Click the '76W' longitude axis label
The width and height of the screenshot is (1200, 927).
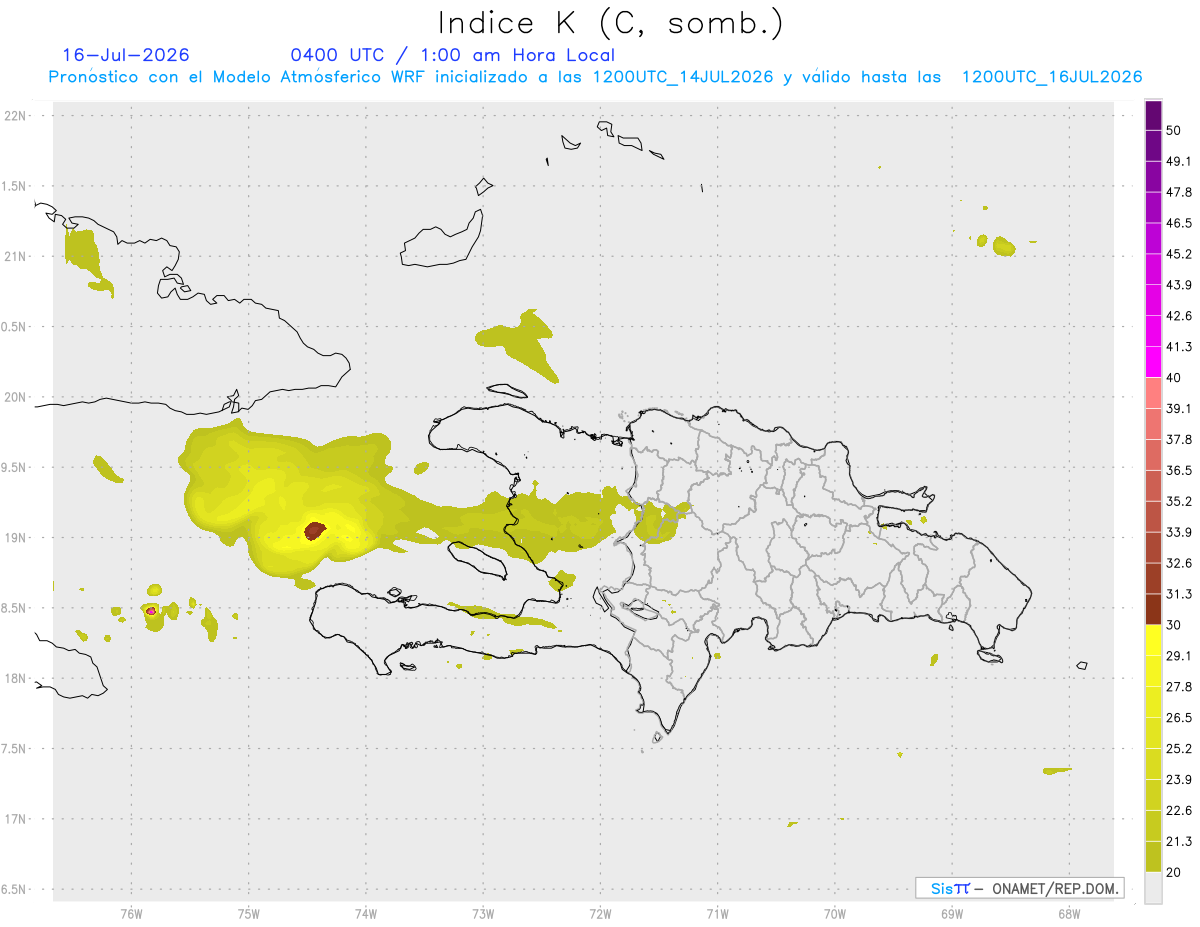click(x=131, y=914)
